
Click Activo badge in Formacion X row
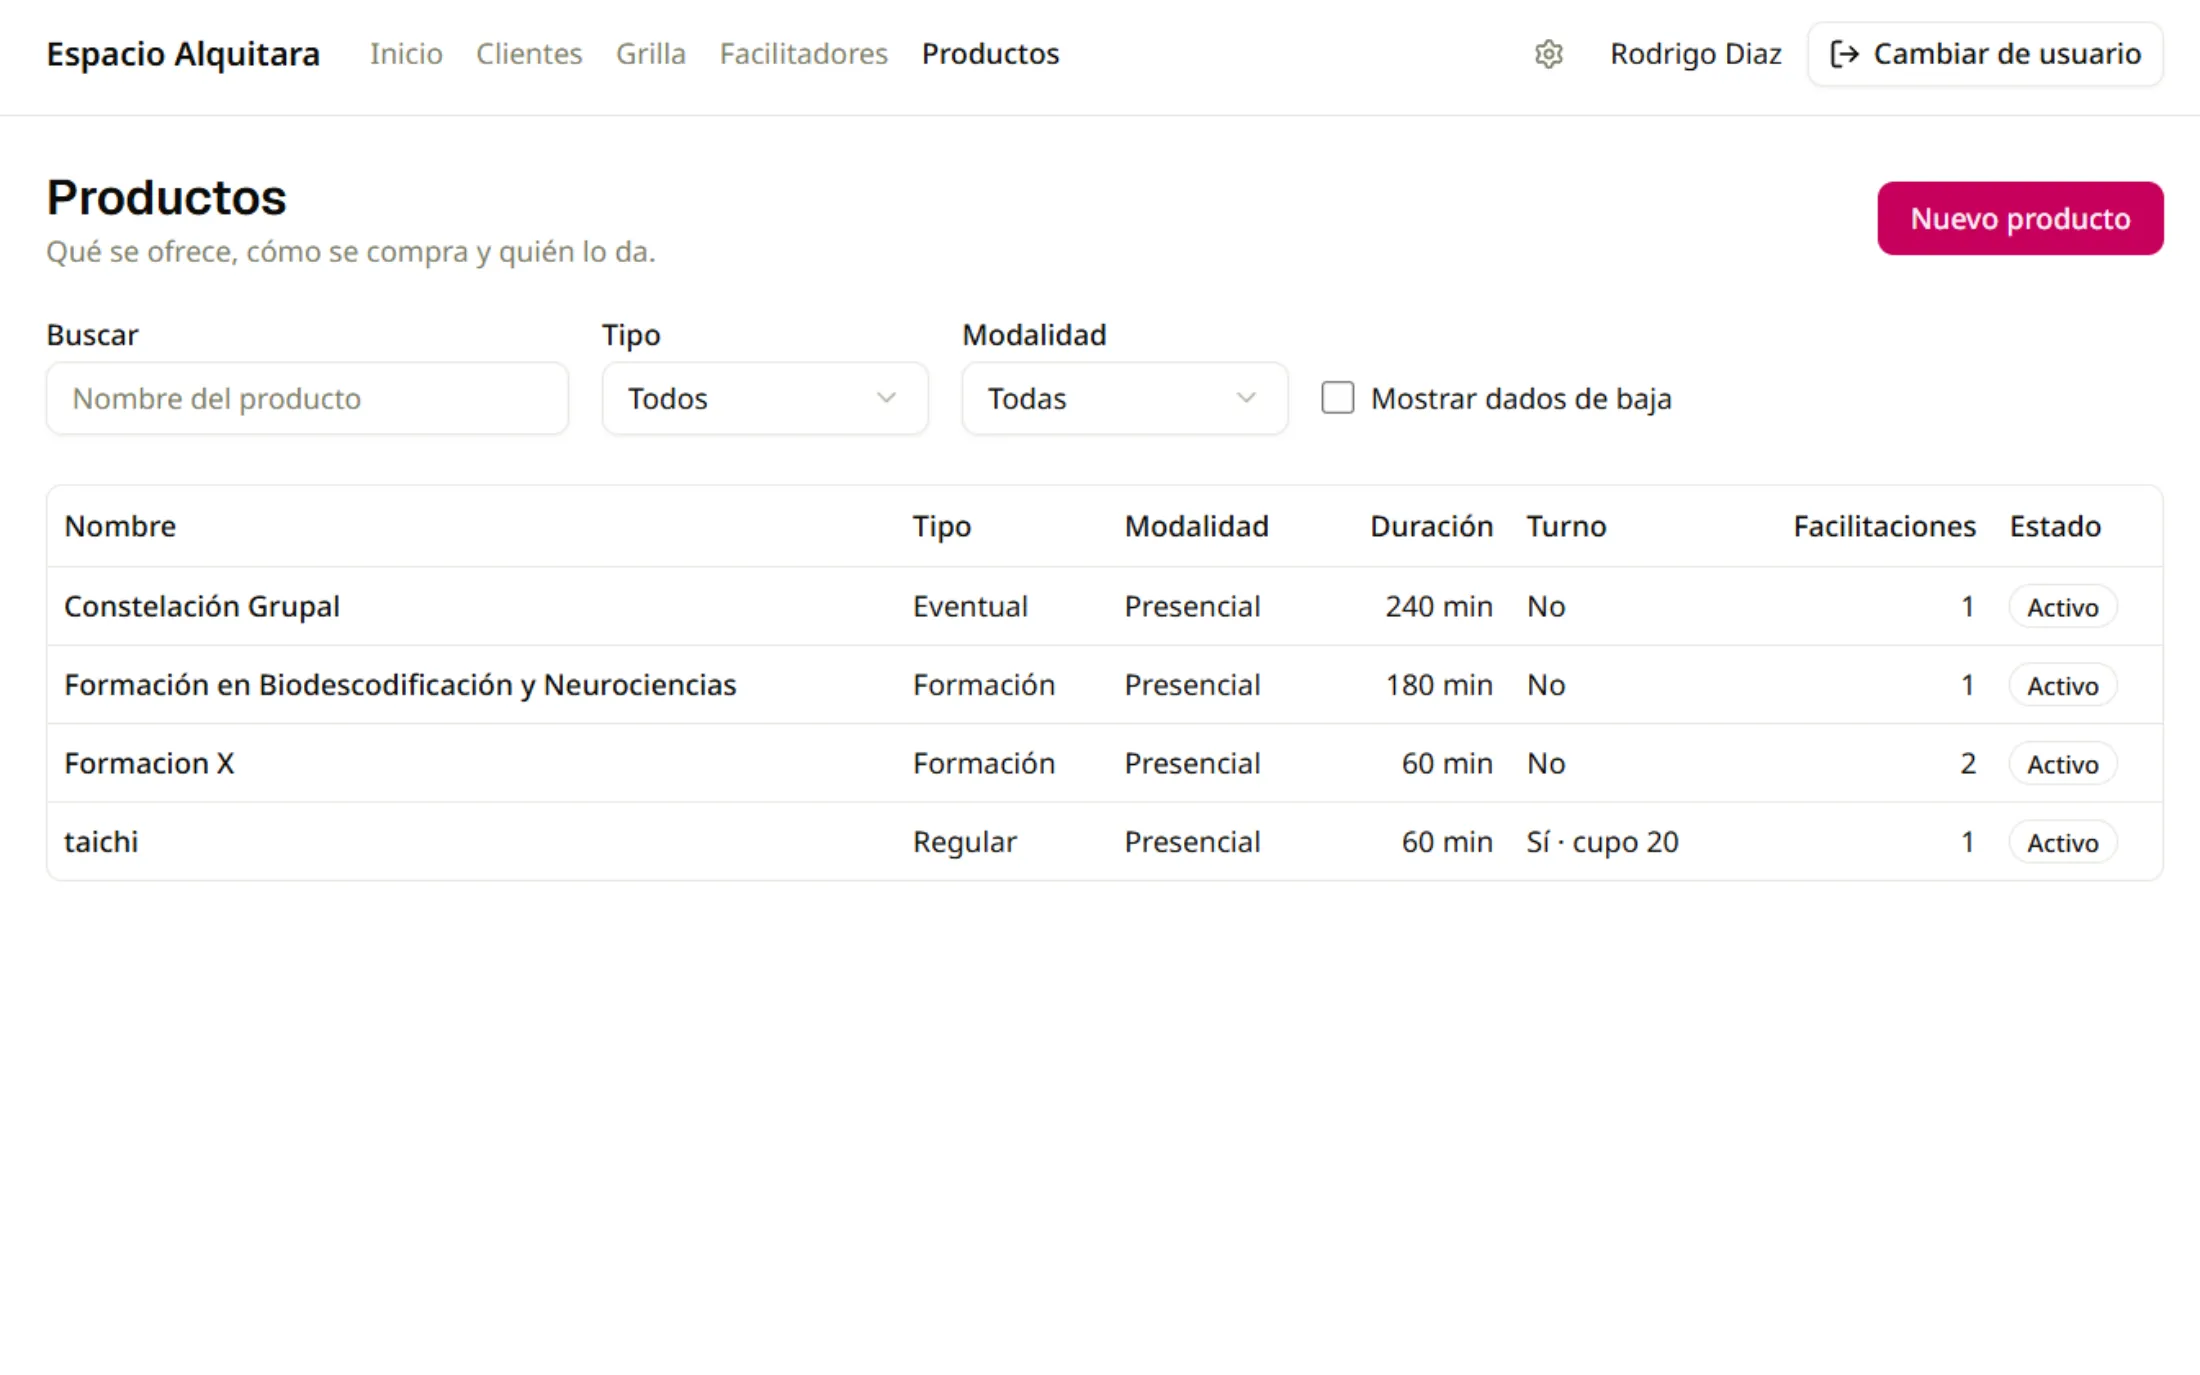click(x=2062, y=764)
